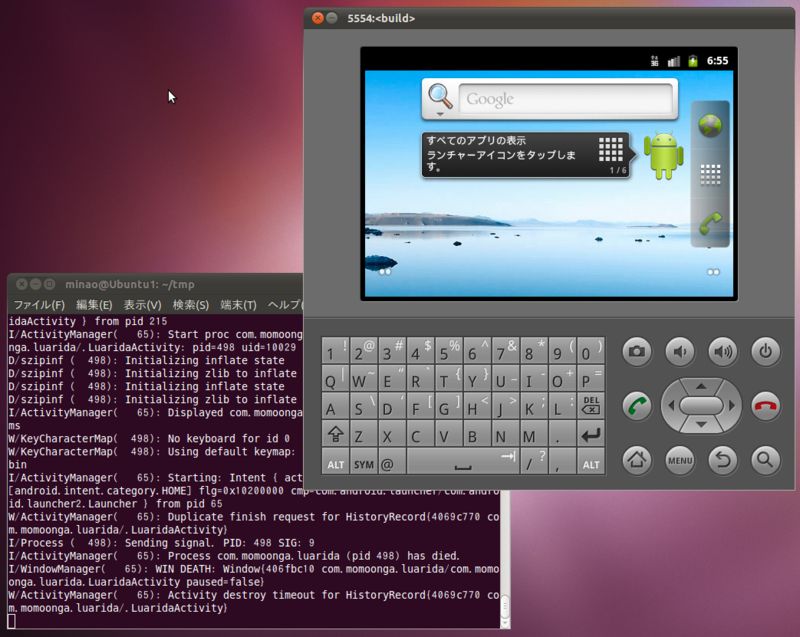Tap the green phone icon in launcher sidebar
800x637 pixels.
coord(710,218)
